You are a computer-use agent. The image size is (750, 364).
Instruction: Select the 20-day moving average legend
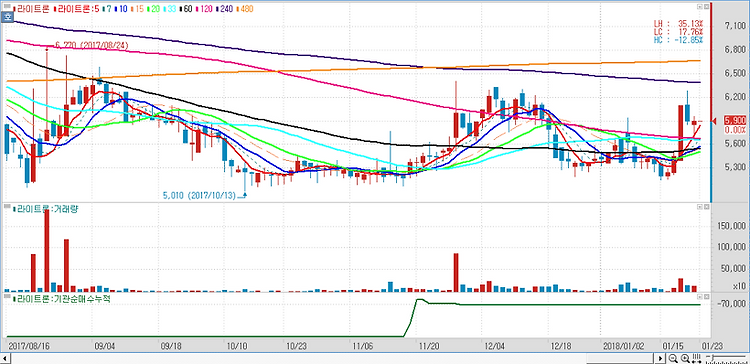(x=154, y=9)
